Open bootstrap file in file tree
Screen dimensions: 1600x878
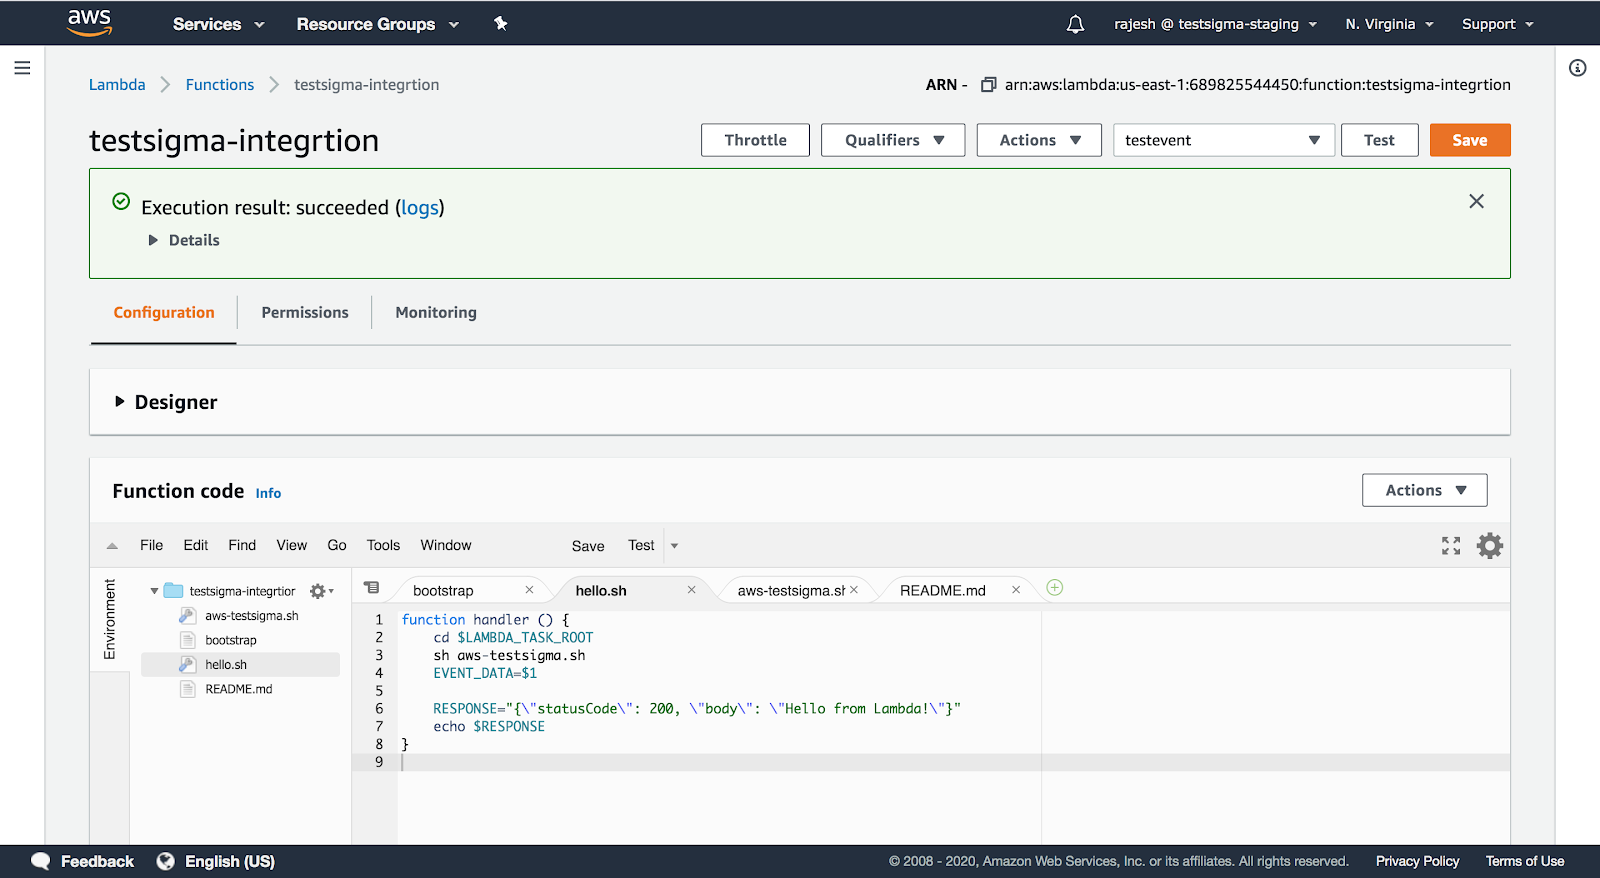point(230,640)
